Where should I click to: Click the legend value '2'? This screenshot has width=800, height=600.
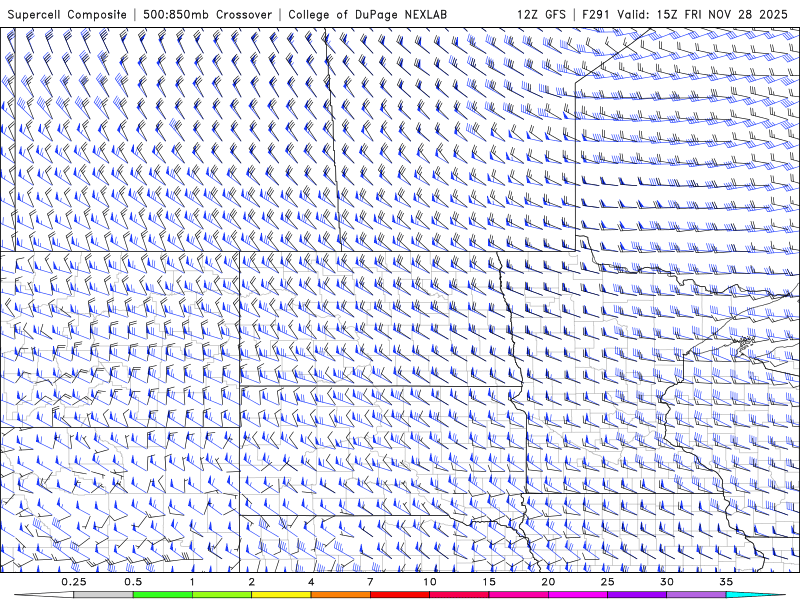point(252,582)
